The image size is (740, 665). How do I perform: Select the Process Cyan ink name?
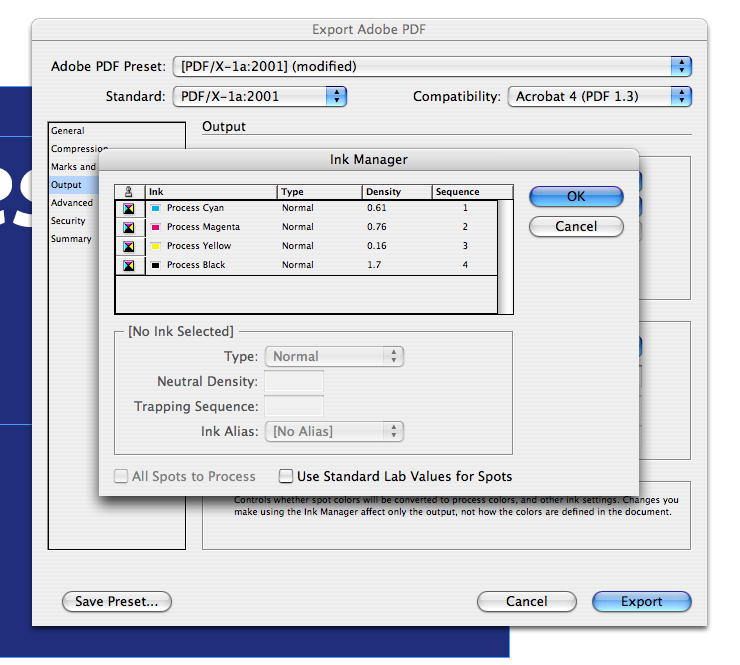[x=195, y=208]
